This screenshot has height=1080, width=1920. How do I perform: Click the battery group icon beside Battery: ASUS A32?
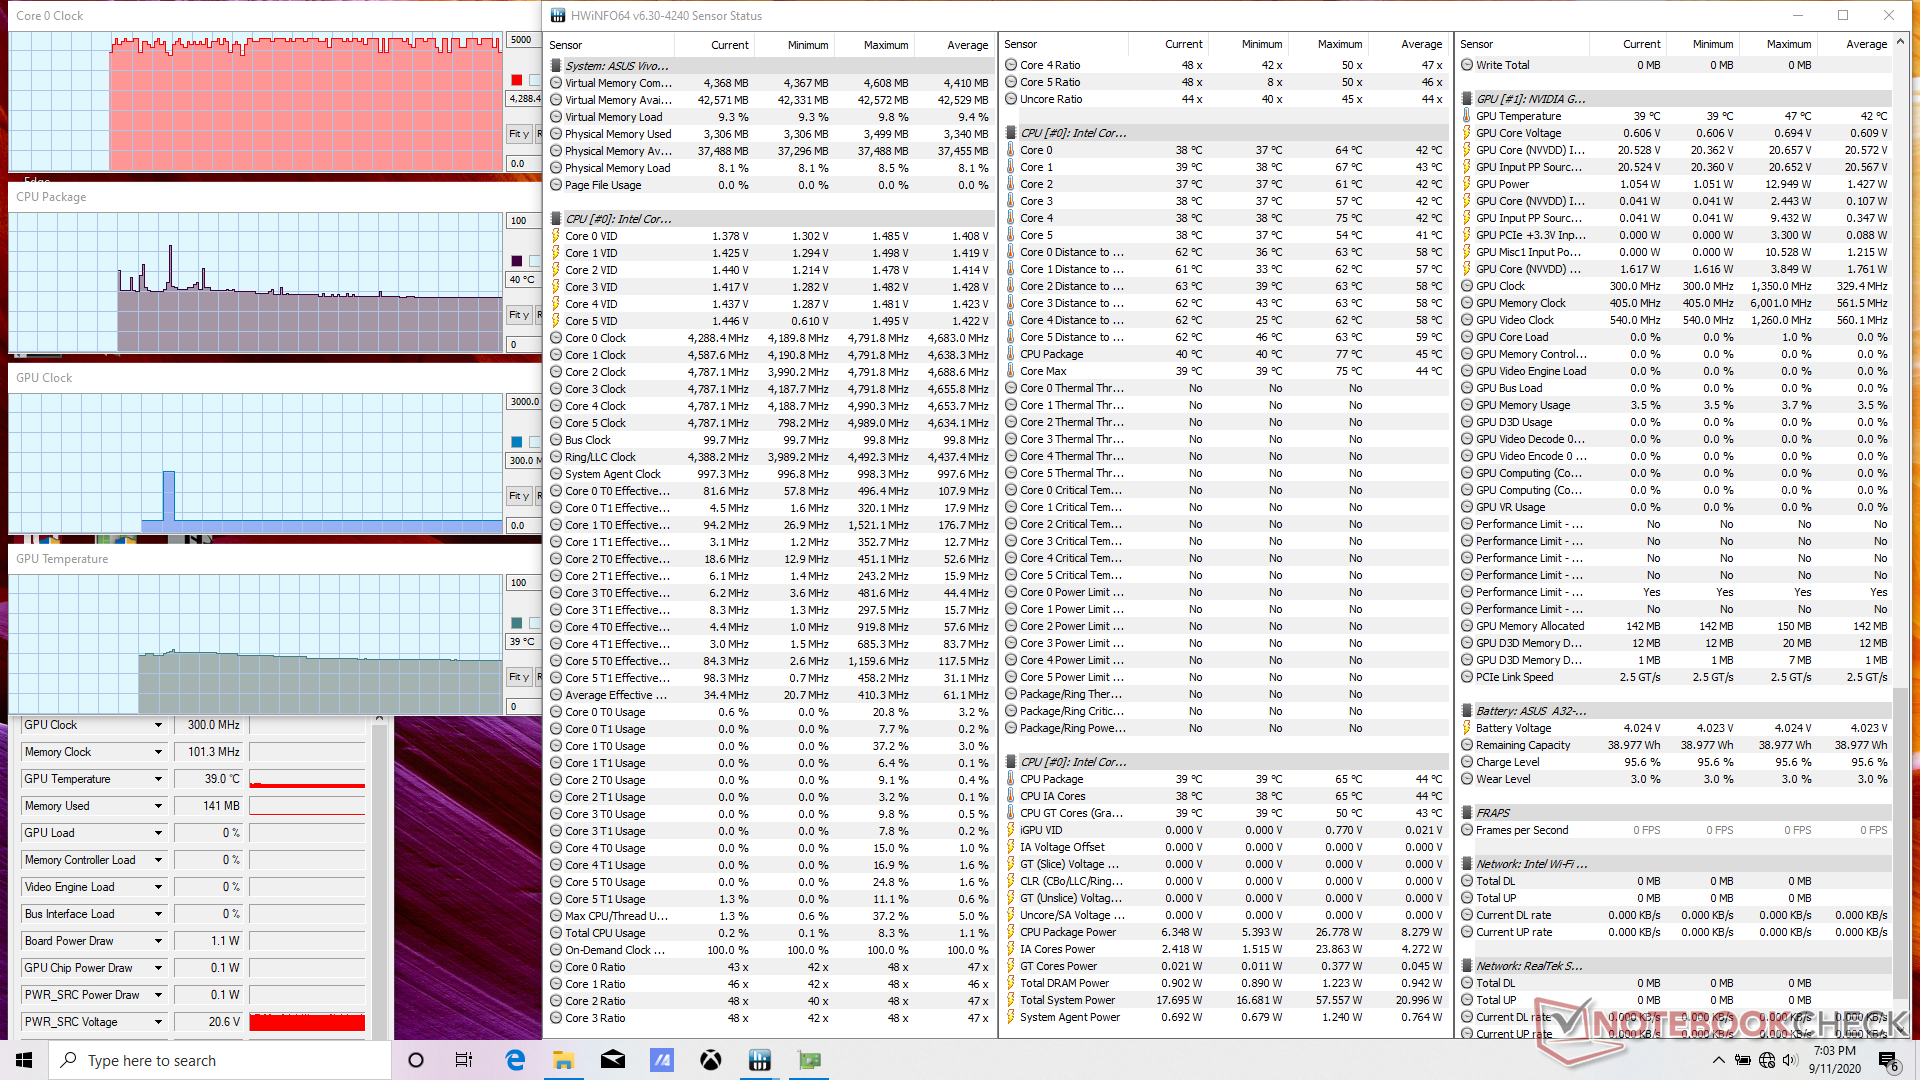click(1467, 711)
